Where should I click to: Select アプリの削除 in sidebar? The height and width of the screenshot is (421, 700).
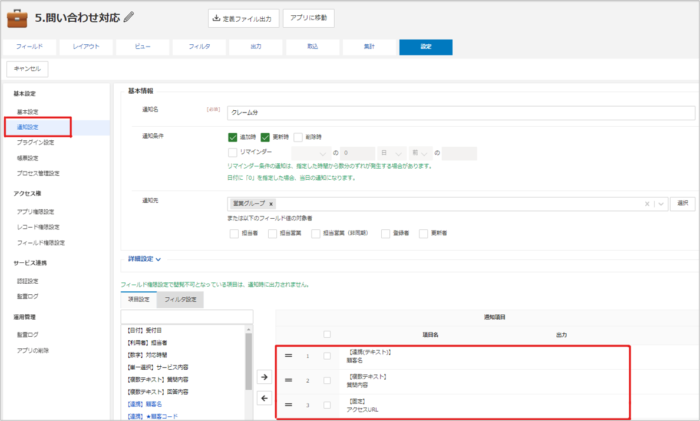(x=33, y=350)
